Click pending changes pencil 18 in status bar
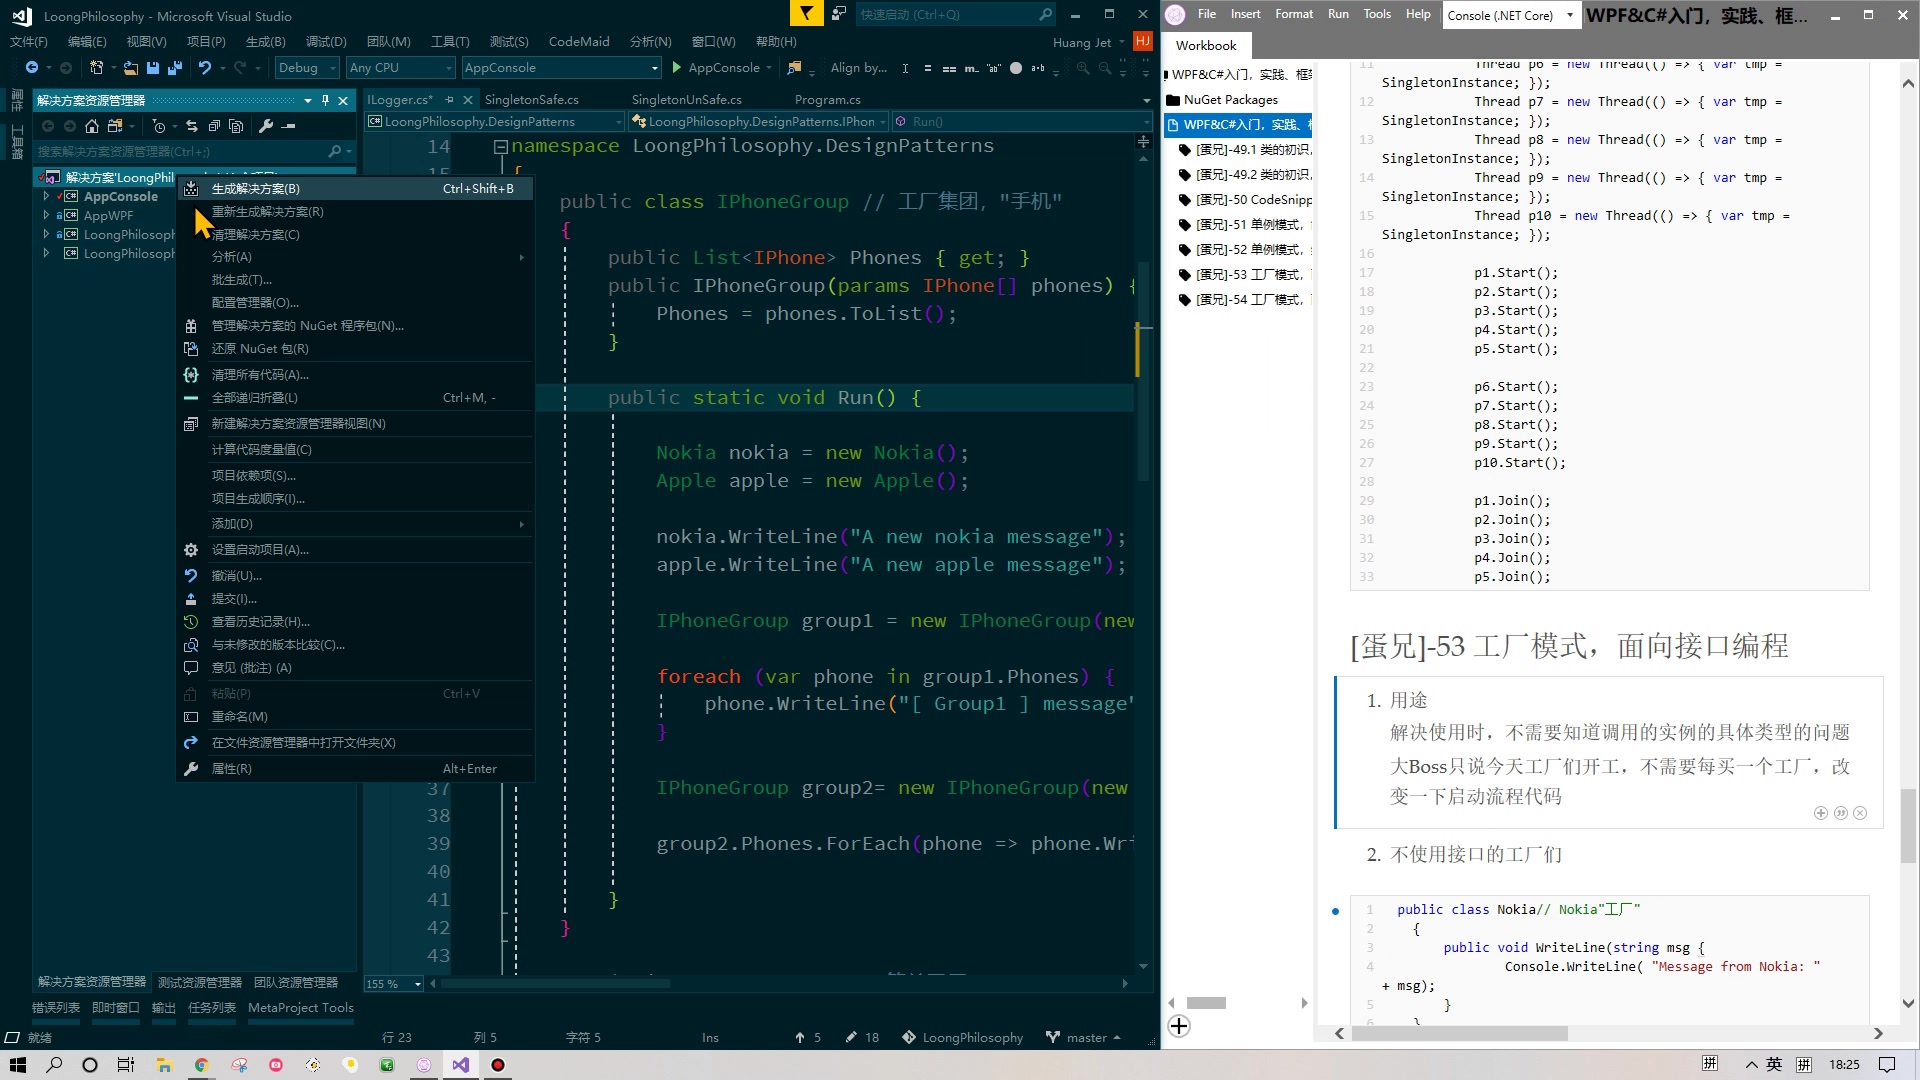 [862, 1037]
